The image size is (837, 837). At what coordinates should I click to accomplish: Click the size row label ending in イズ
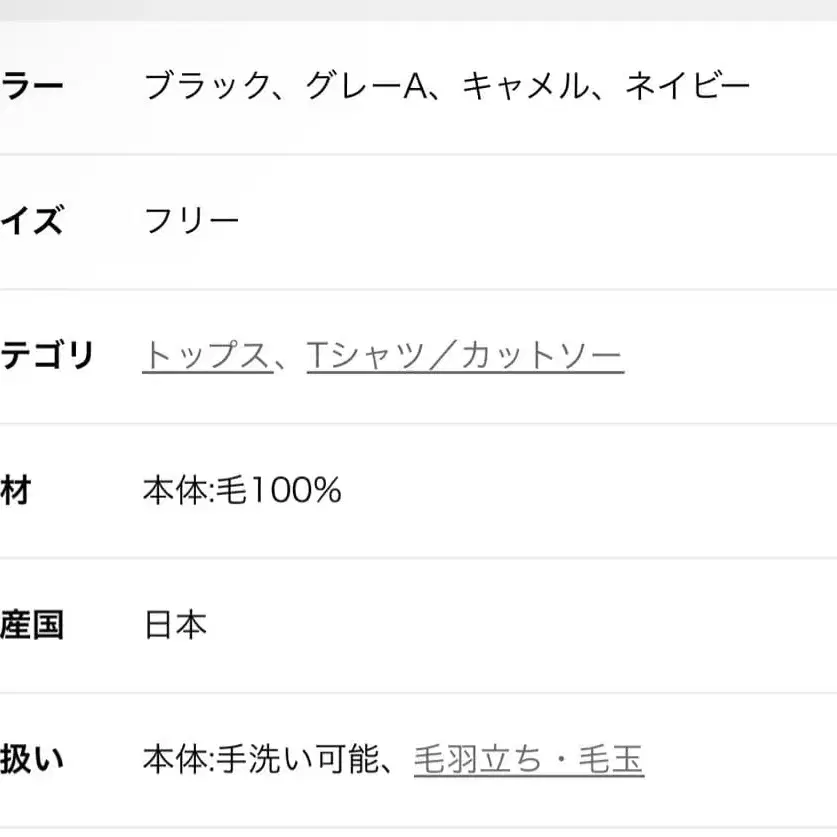point(32,221)
